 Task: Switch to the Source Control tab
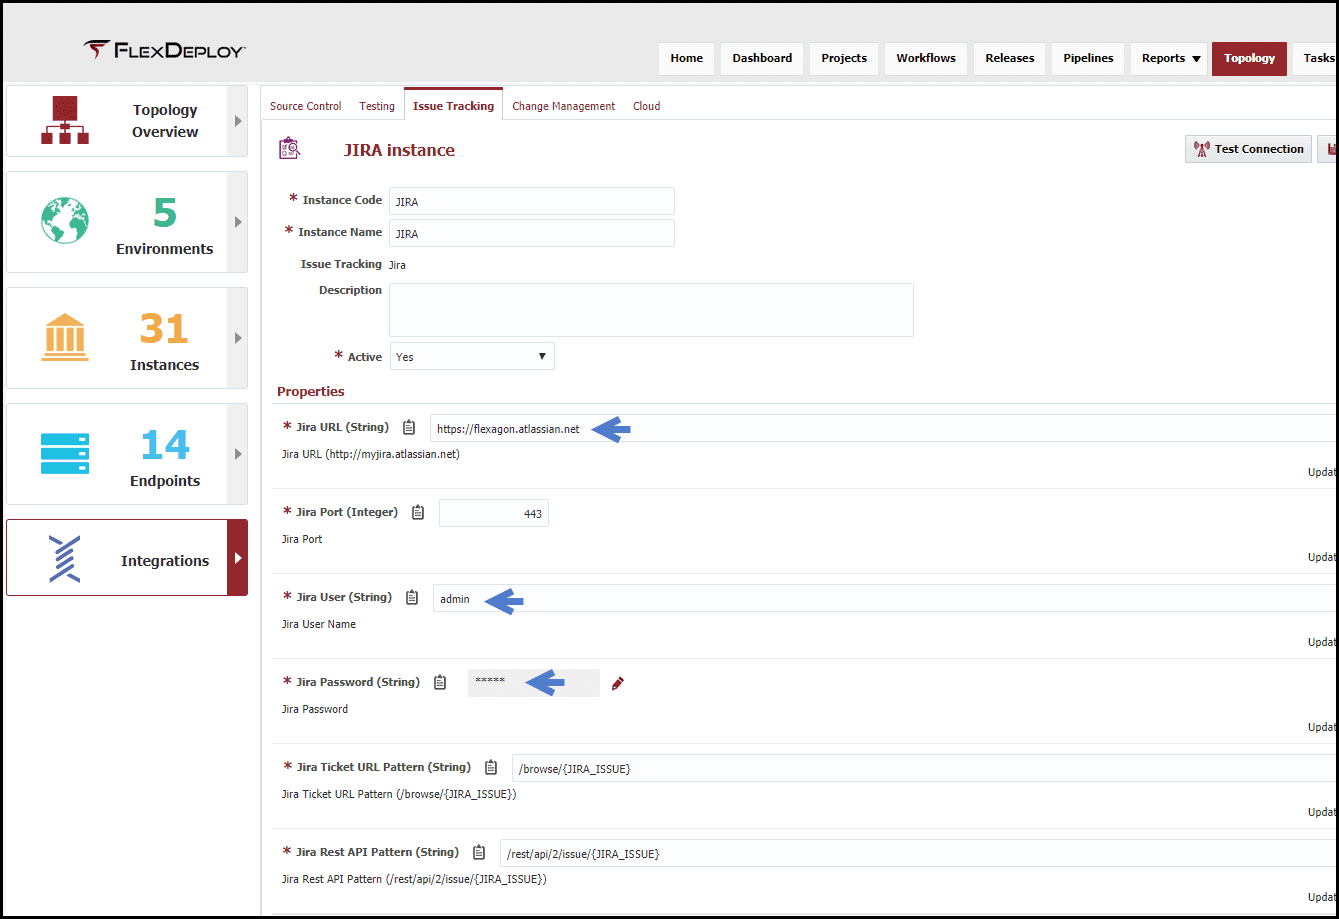click(x=306, y=106)
